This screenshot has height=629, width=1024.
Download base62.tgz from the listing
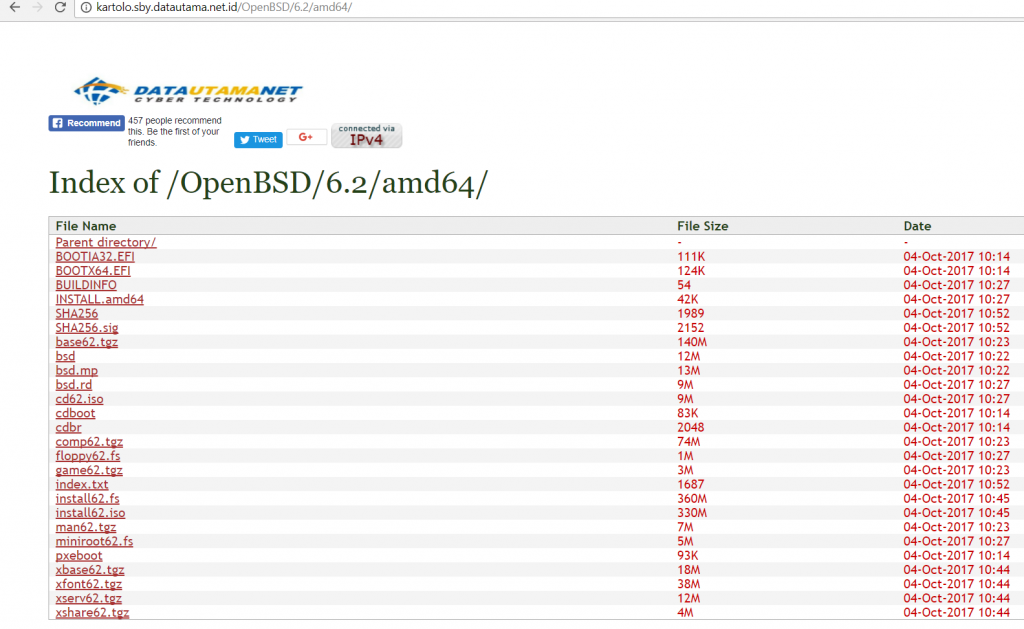coord(86,342)
